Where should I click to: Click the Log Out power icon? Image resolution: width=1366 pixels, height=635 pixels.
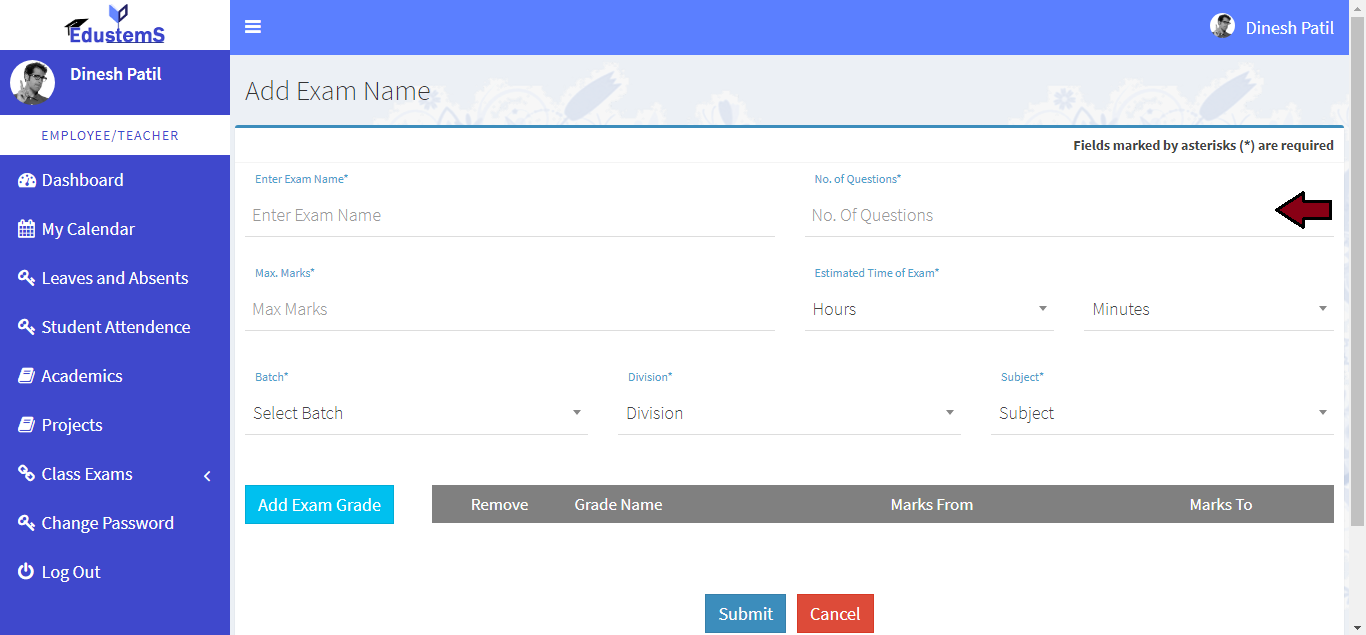tap(27, 572)
